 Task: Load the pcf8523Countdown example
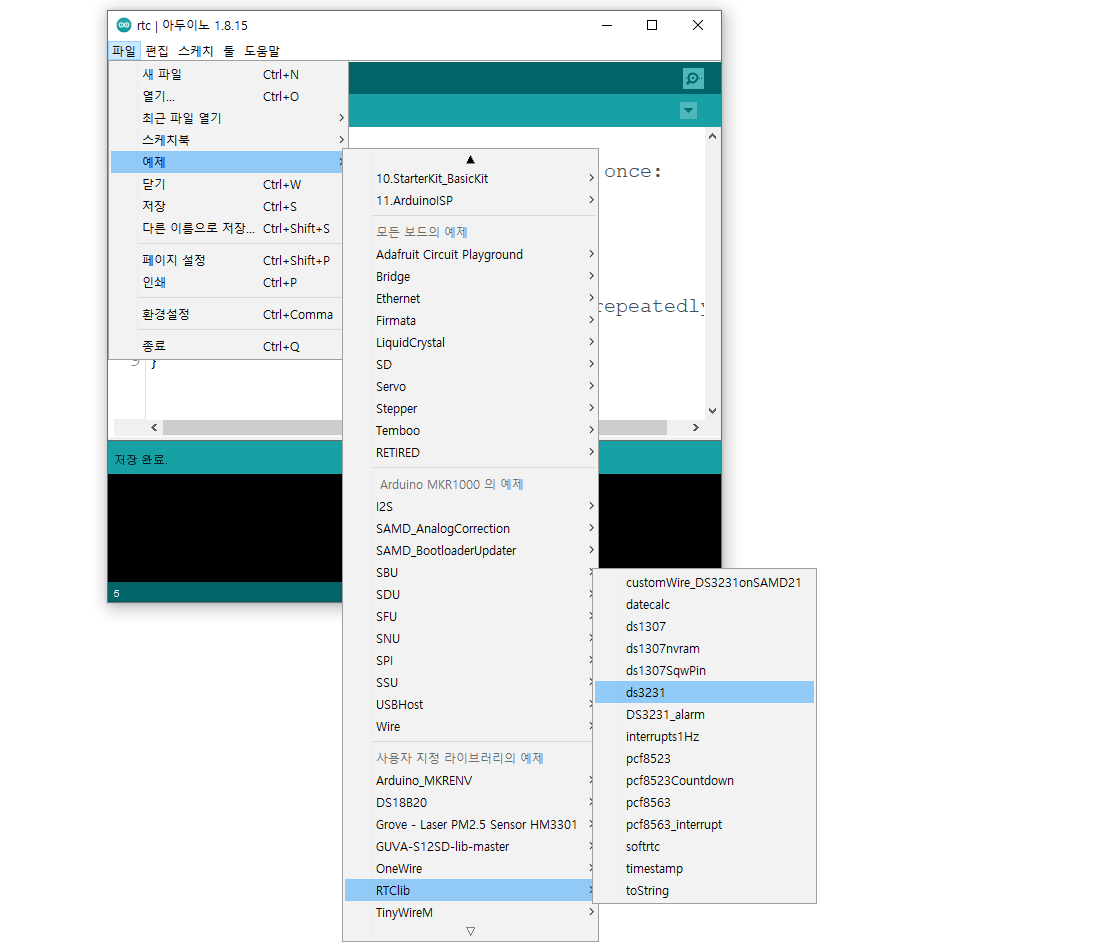[704, 780]
